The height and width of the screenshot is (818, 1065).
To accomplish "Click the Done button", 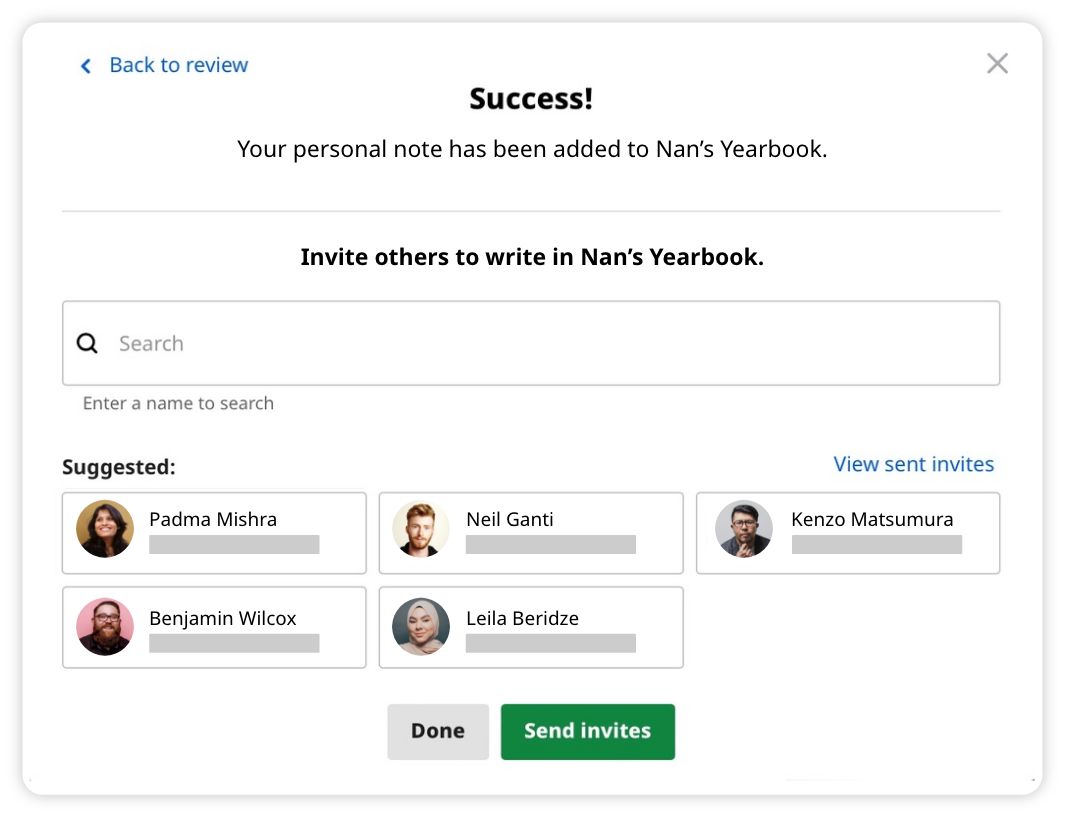I will tap(438, 732).
